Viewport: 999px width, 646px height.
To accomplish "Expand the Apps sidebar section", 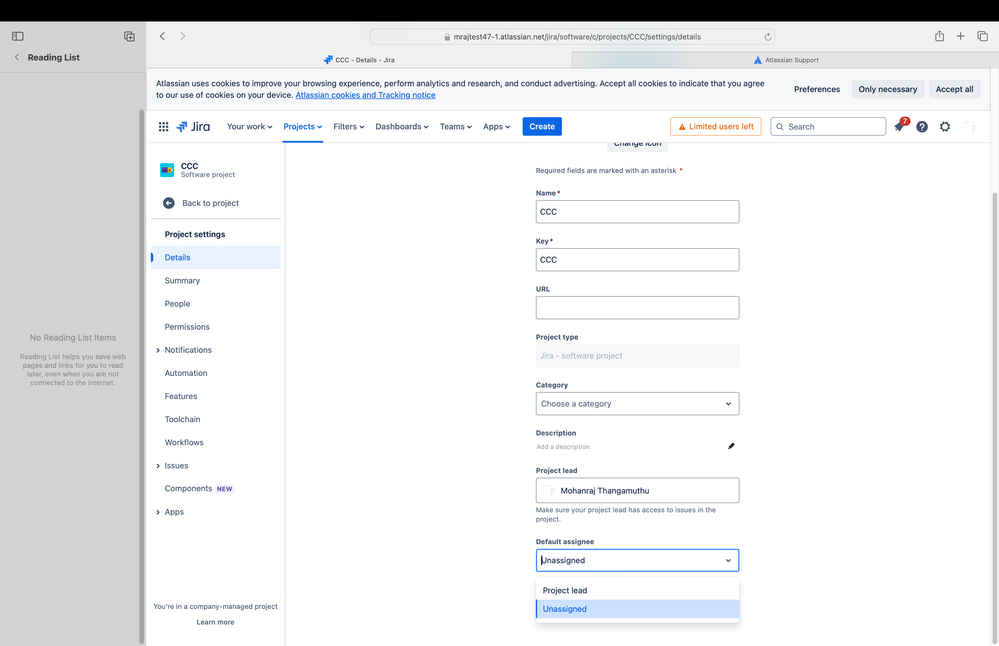I will tap(158, 512).
